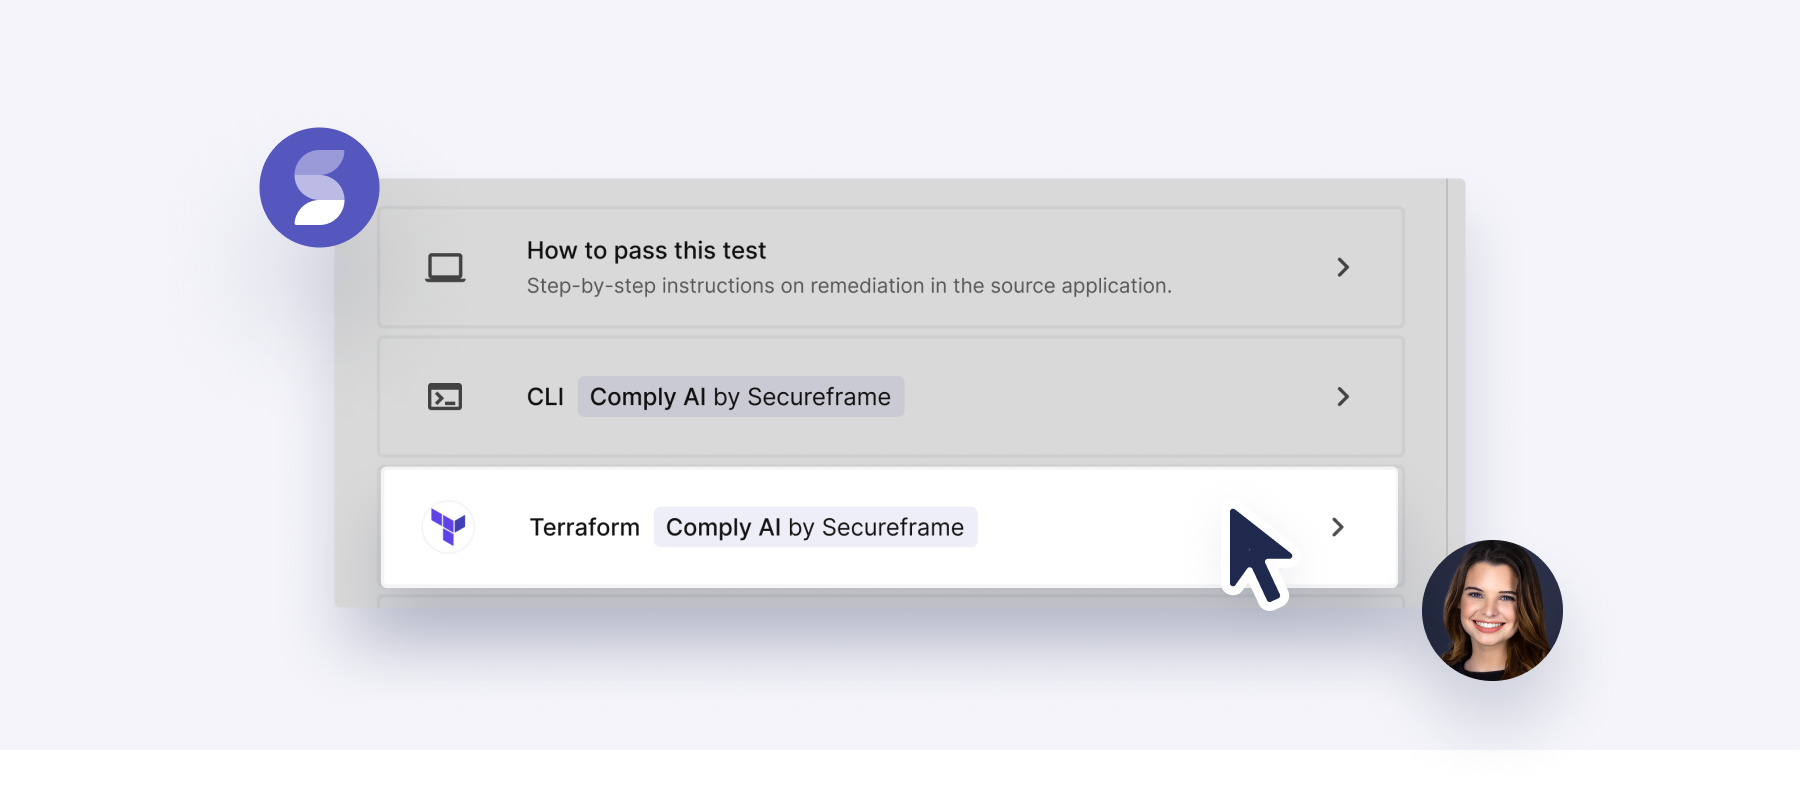1801x796 pixels.
Task: Click the CLI terminal icon
Action: [x=445, y=397]
